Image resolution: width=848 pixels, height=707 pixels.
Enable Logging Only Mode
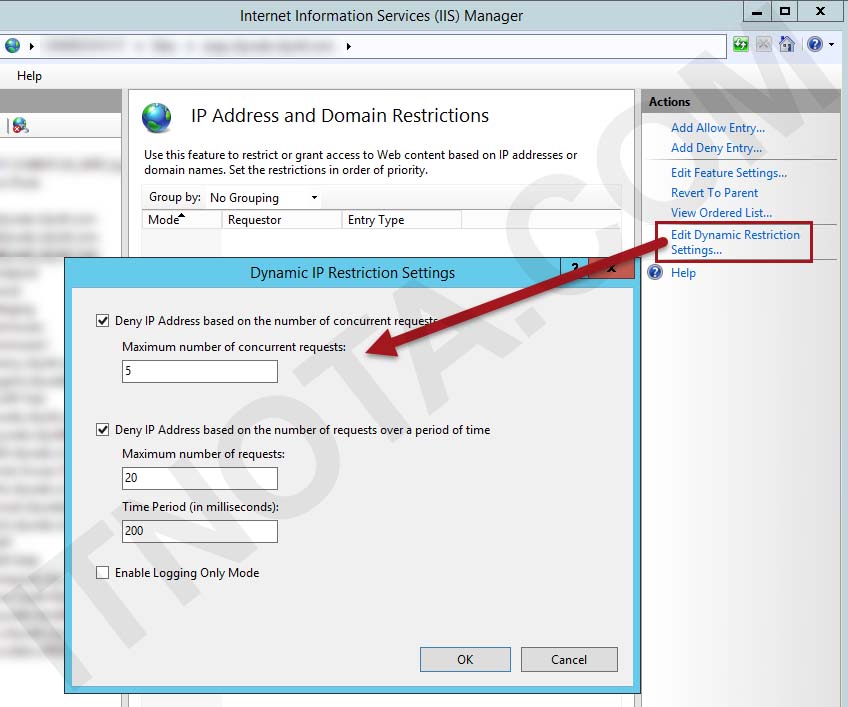click(102, 572)
